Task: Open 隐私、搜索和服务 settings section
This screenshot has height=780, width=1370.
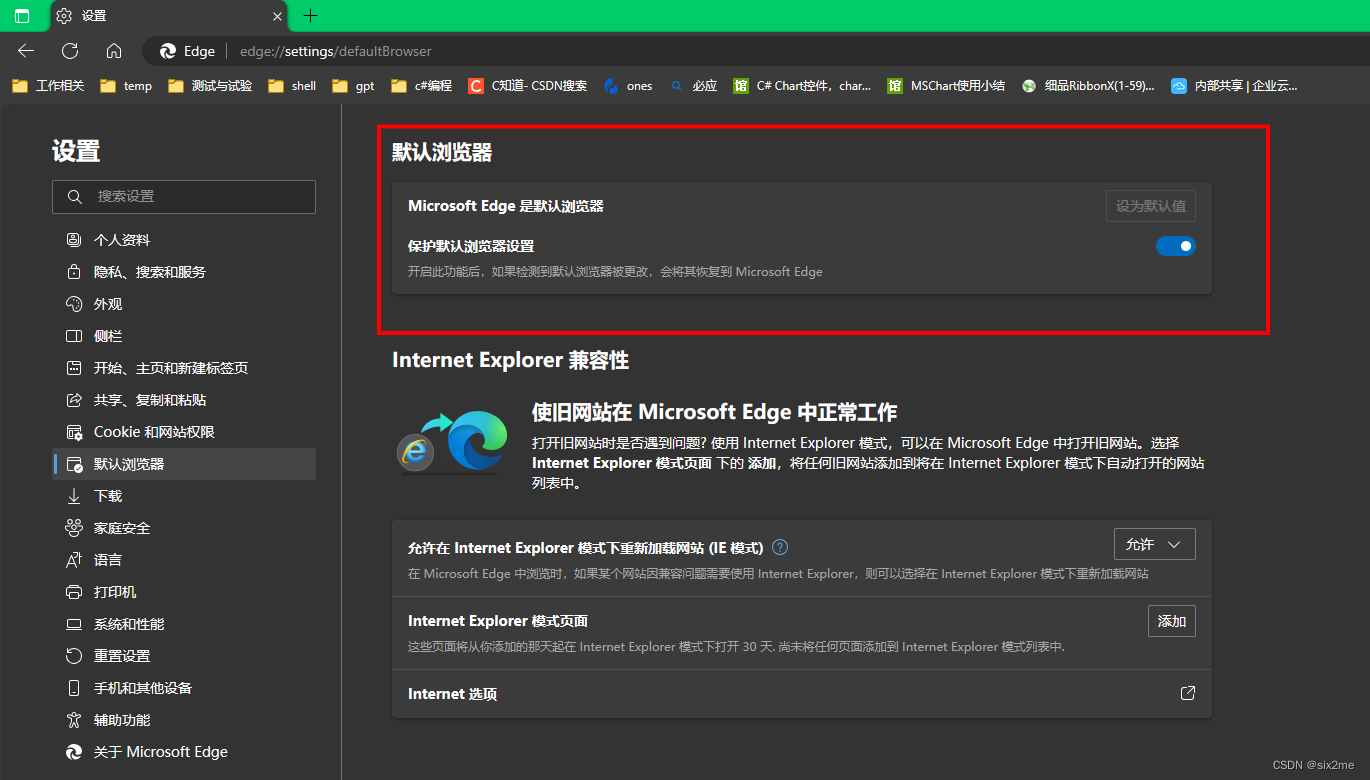Action: tap(184, 272)
